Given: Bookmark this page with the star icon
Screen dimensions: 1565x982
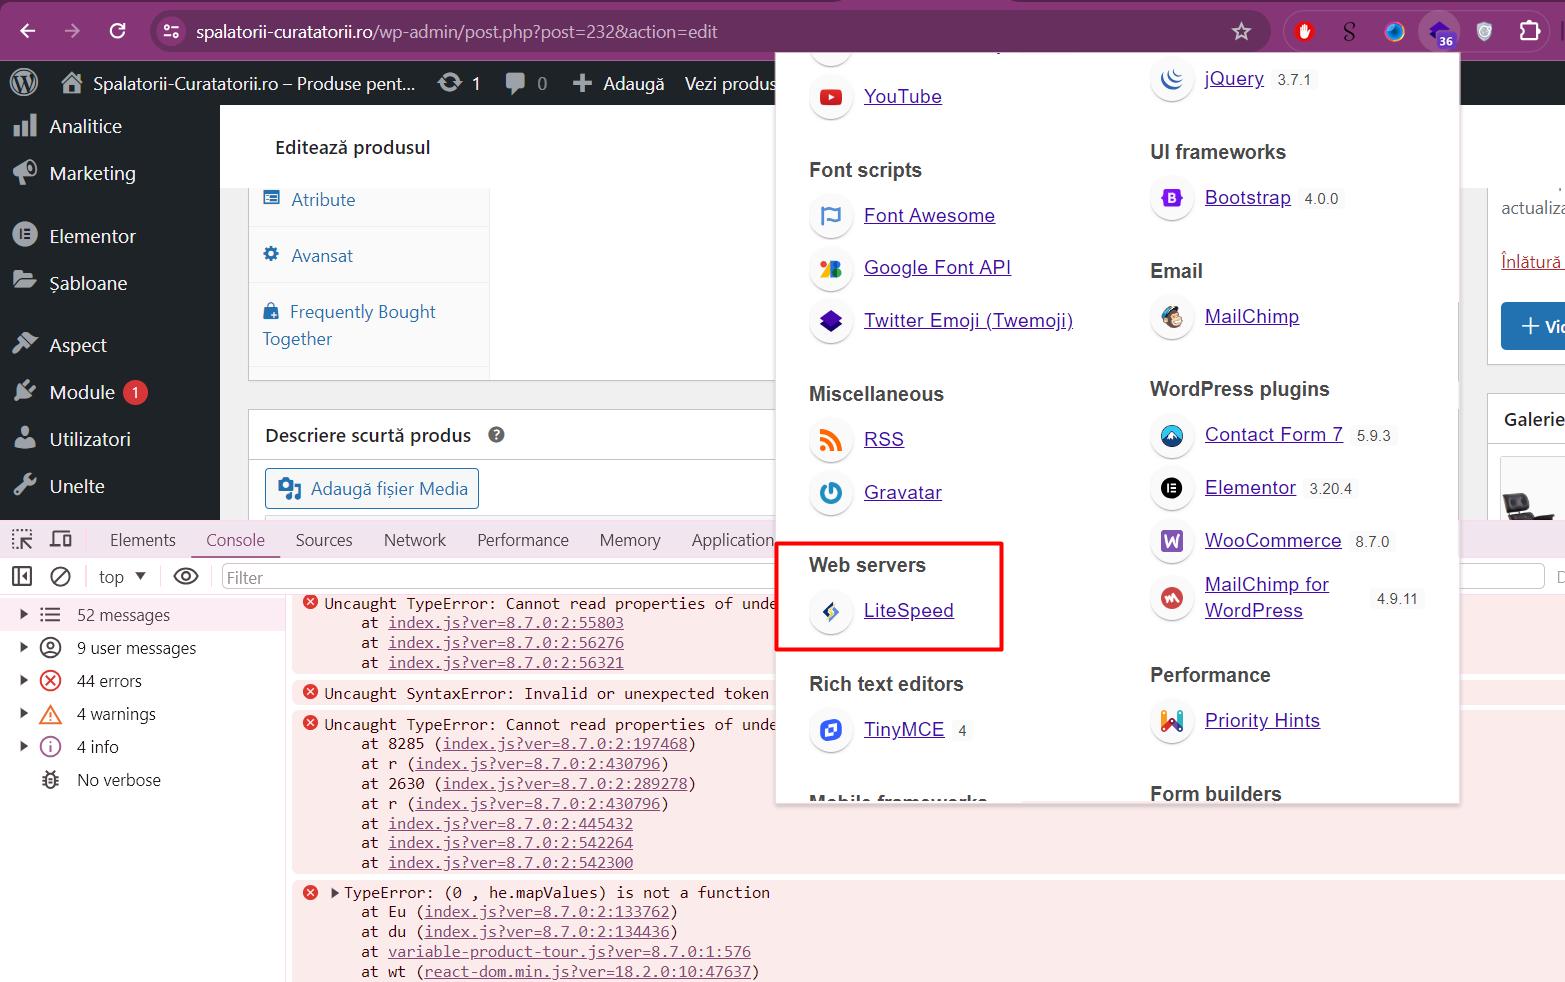Looking at the screenshot, I should point(1241,31).
